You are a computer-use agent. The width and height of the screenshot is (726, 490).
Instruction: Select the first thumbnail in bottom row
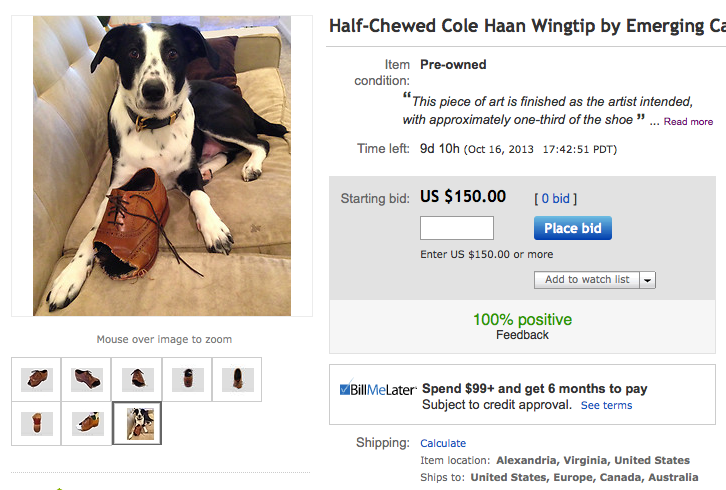37,423
